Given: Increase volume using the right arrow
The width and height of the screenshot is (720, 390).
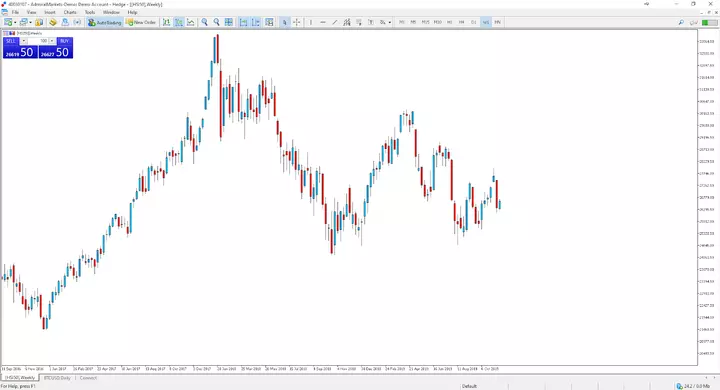Looking at the screenshot, I should point(52,41).
